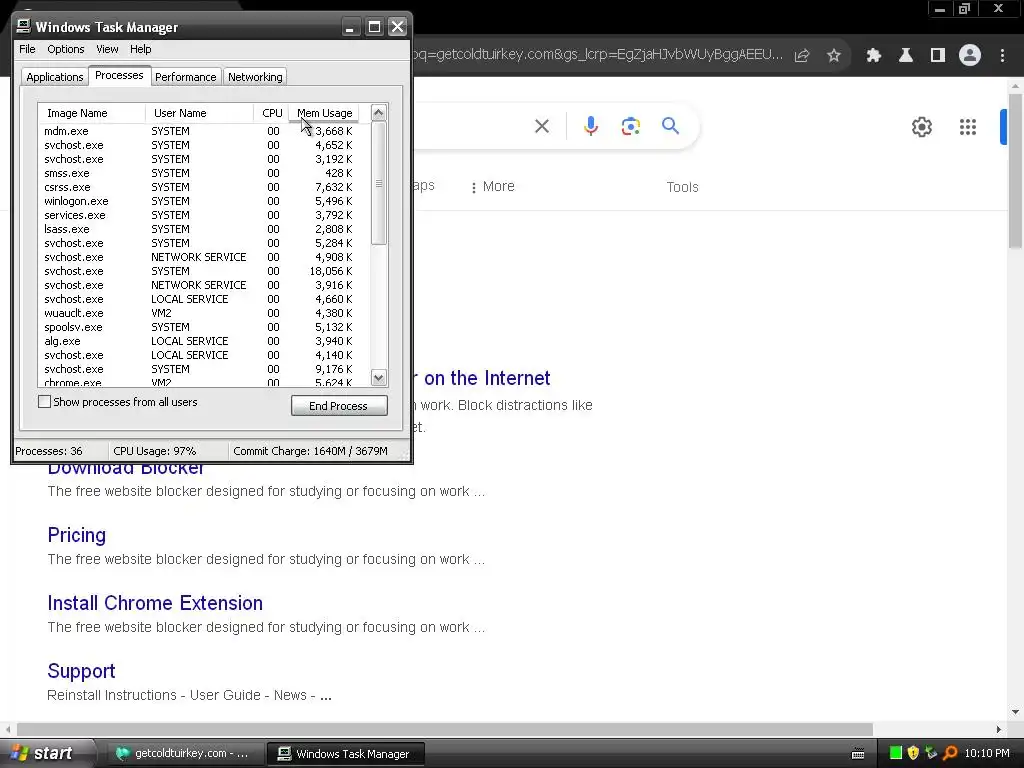Select the smss.exe process row

(199, 173)
